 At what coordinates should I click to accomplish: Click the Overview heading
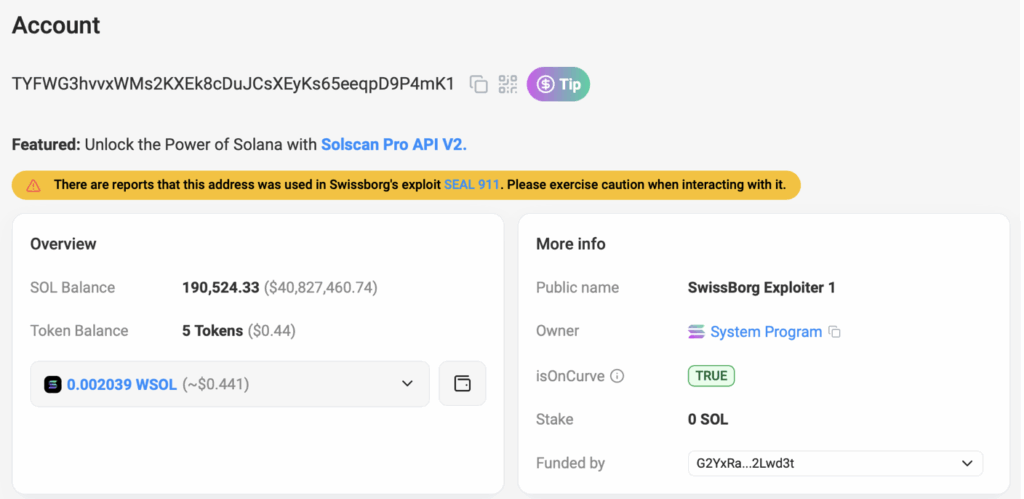(63, 244)
